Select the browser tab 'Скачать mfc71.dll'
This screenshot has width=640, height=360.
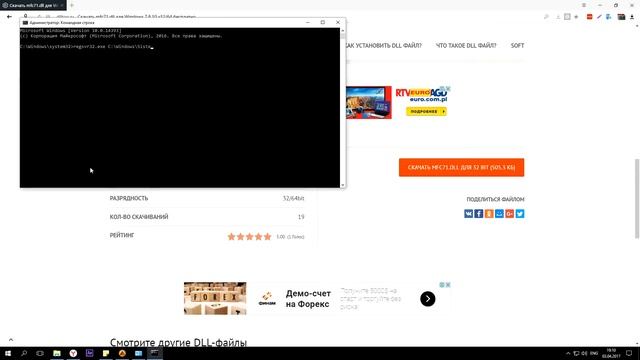tap(33, 5)
